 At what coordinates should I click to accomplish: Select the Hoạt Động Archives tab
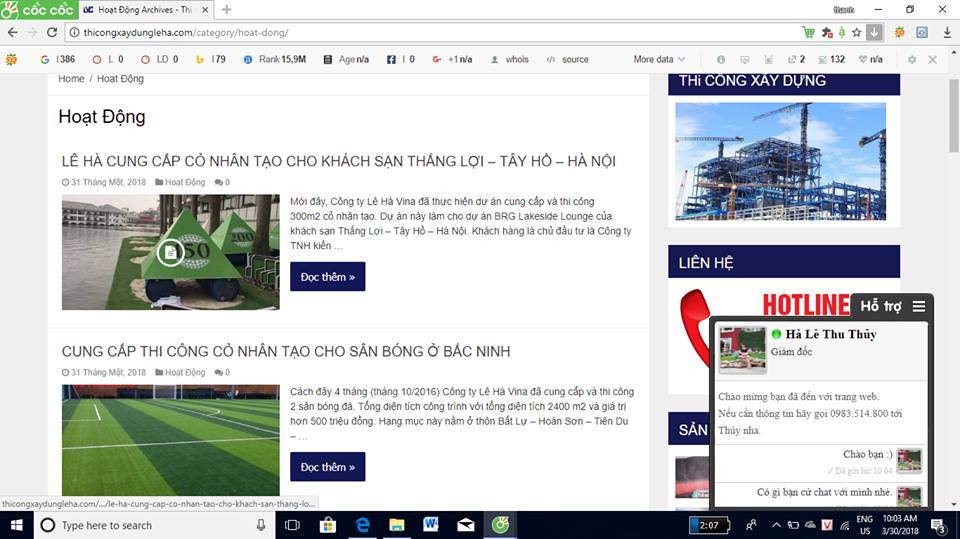point(140,10)
